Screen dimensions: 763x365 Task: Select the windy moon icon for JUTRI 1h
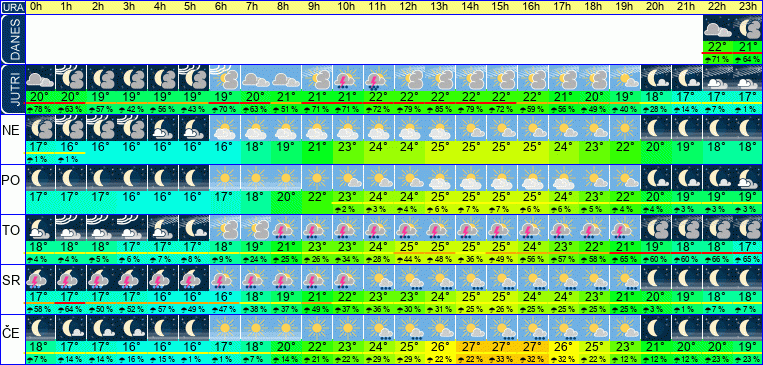point(71,78)
